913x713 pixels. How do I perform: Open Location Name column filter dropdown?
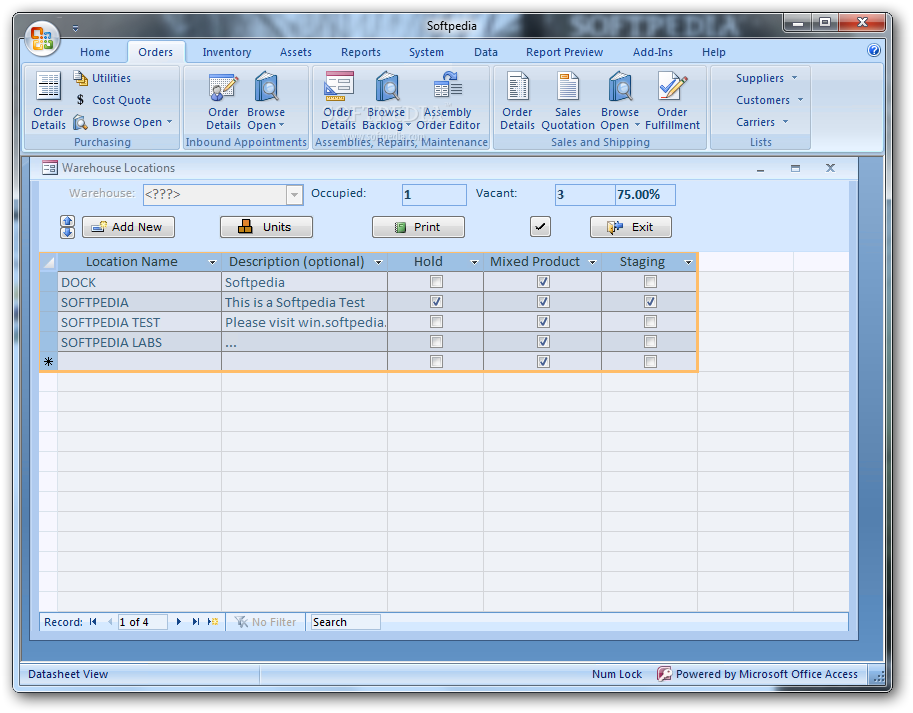coord(213,263)
